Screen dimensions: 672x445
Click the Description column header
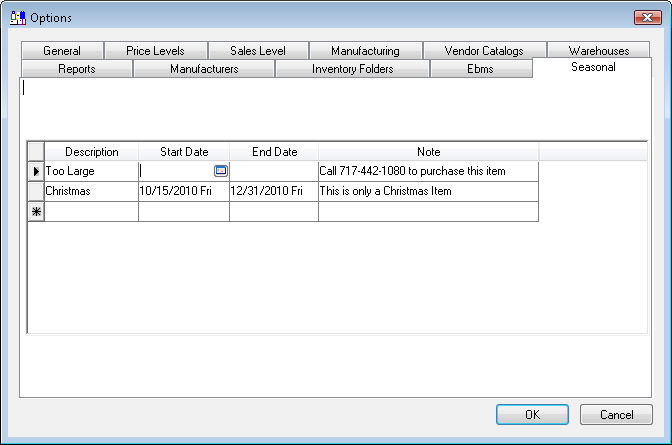[x=92, y=152]
